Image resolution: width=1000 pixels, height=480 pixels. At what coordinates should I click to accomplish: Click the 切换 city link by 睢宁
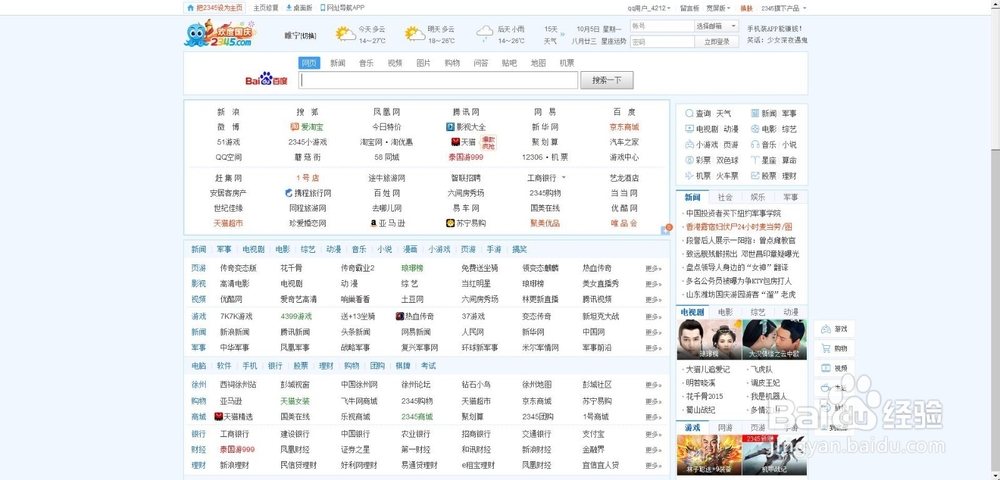click(x=309, y=36)
